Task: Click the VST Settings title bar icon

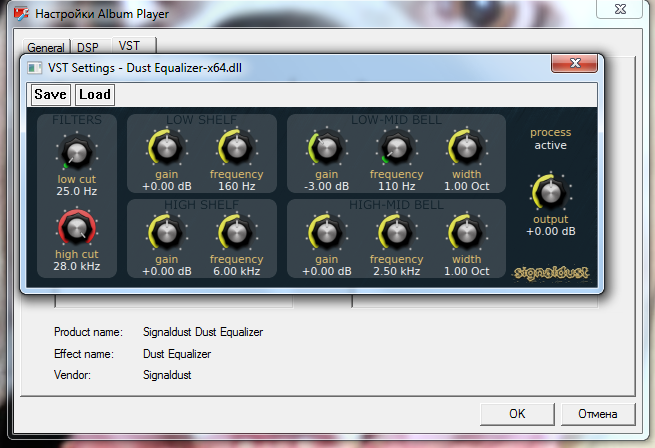Action: 34,68
